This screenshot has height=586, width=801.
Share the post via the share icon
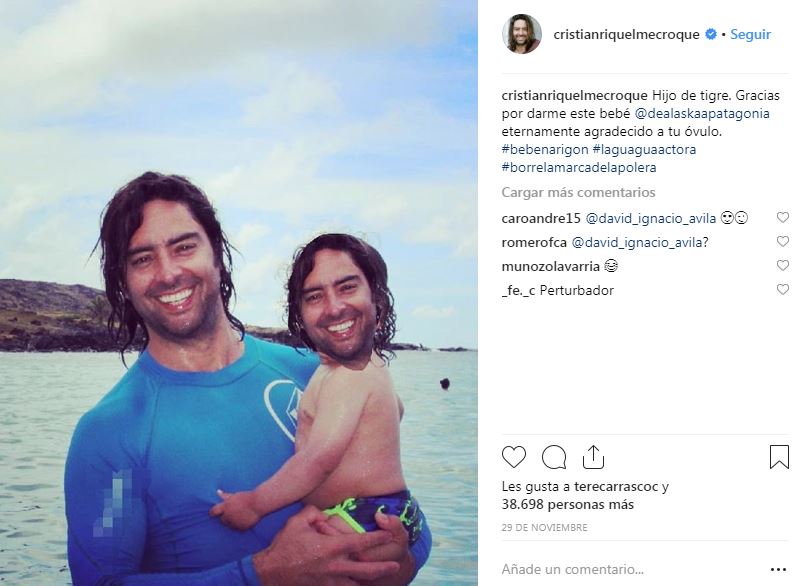[593, 457]
